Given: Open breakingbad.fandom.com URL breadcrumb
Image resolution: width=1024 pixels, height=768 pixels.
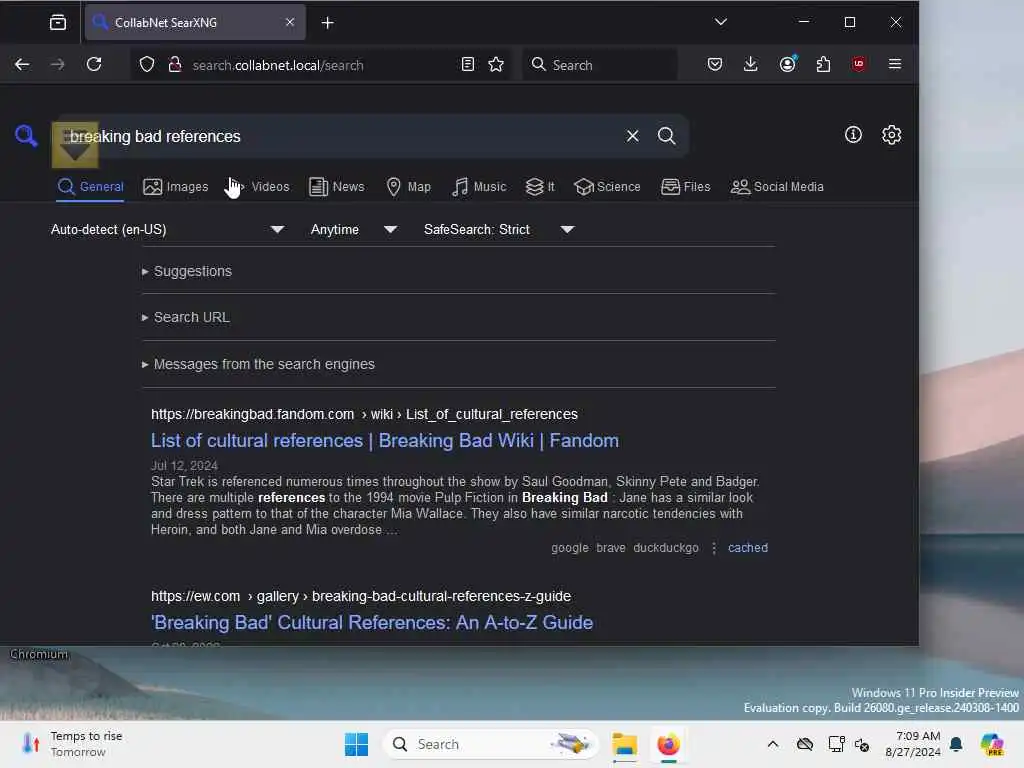Looking at the screenshot, I should pyautogui.click(x=364, y=415).
